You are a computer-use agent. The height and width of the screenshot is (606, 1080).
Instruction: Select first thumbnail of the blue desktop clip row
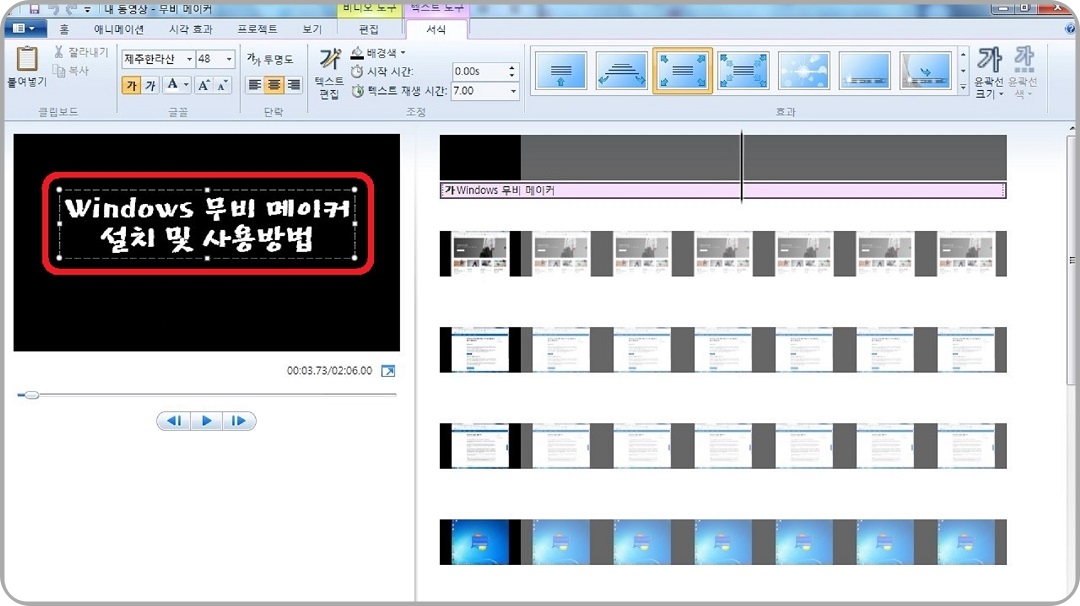pyautogui.click(x=480, y=542)
